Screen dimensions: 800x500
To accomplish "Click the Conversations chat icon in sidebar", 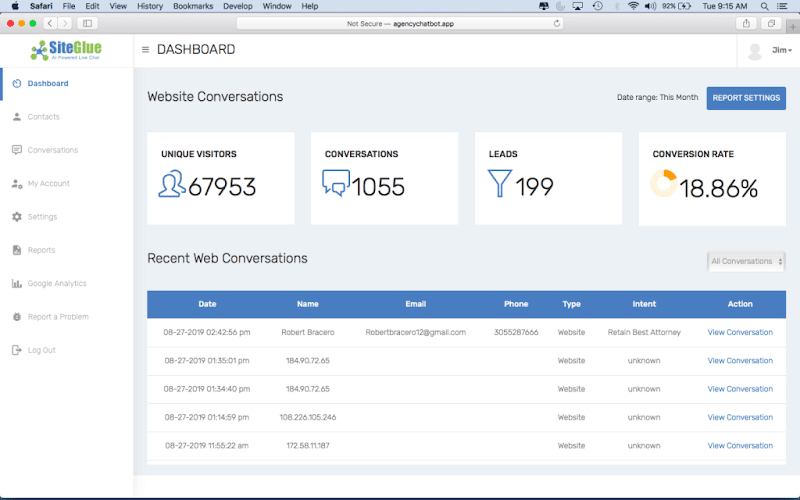I will pos(17,150).
